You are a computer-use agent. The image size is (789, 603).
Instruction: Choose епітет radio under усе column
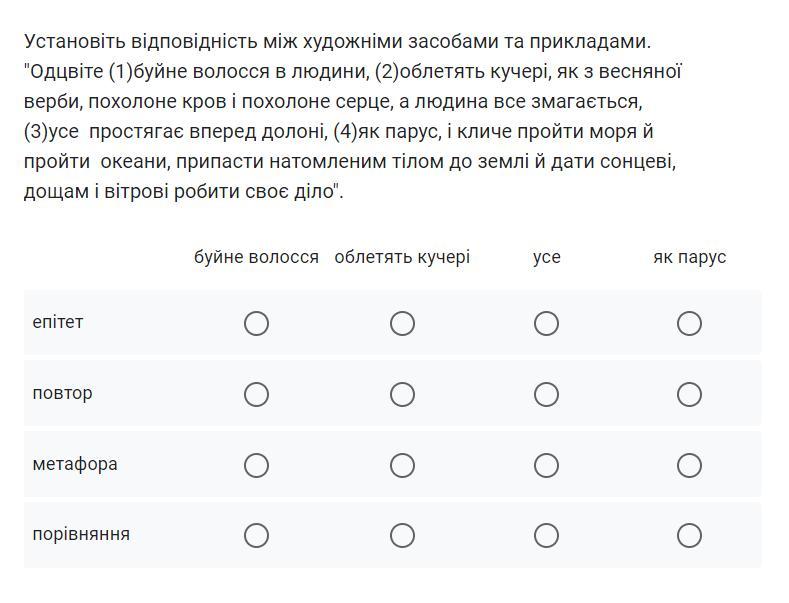546,323
